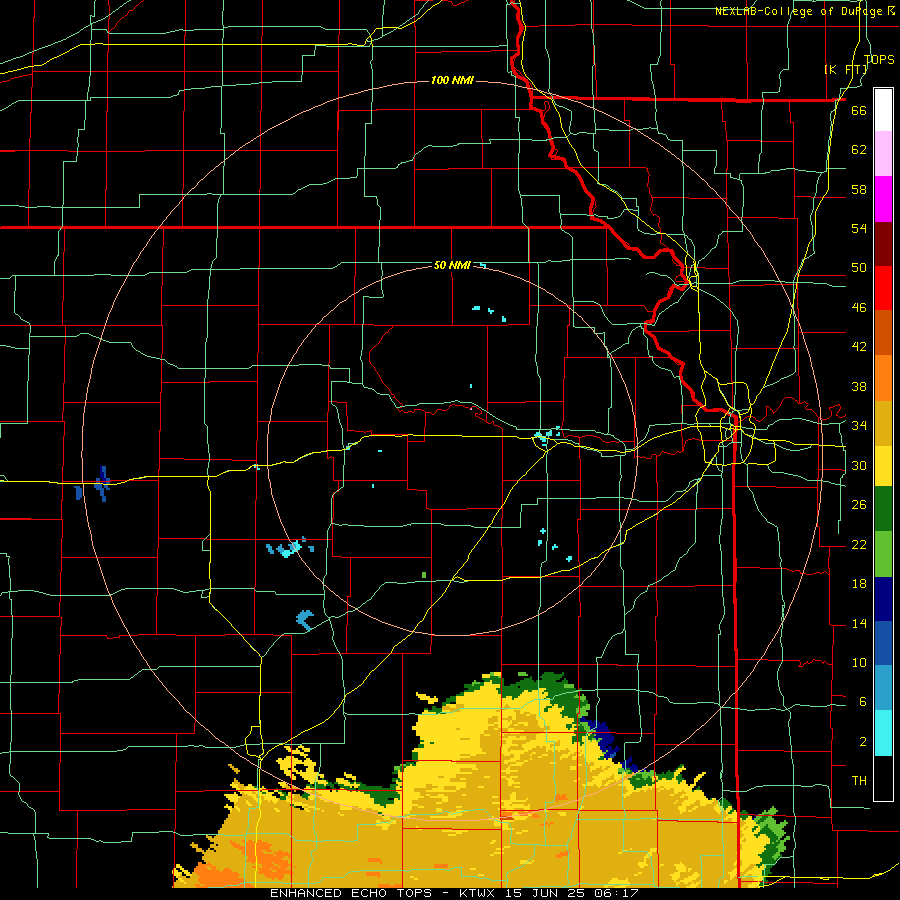Screen dimensions: 900x900
Task: Click the dark red legend swatch
Action: 883,244
